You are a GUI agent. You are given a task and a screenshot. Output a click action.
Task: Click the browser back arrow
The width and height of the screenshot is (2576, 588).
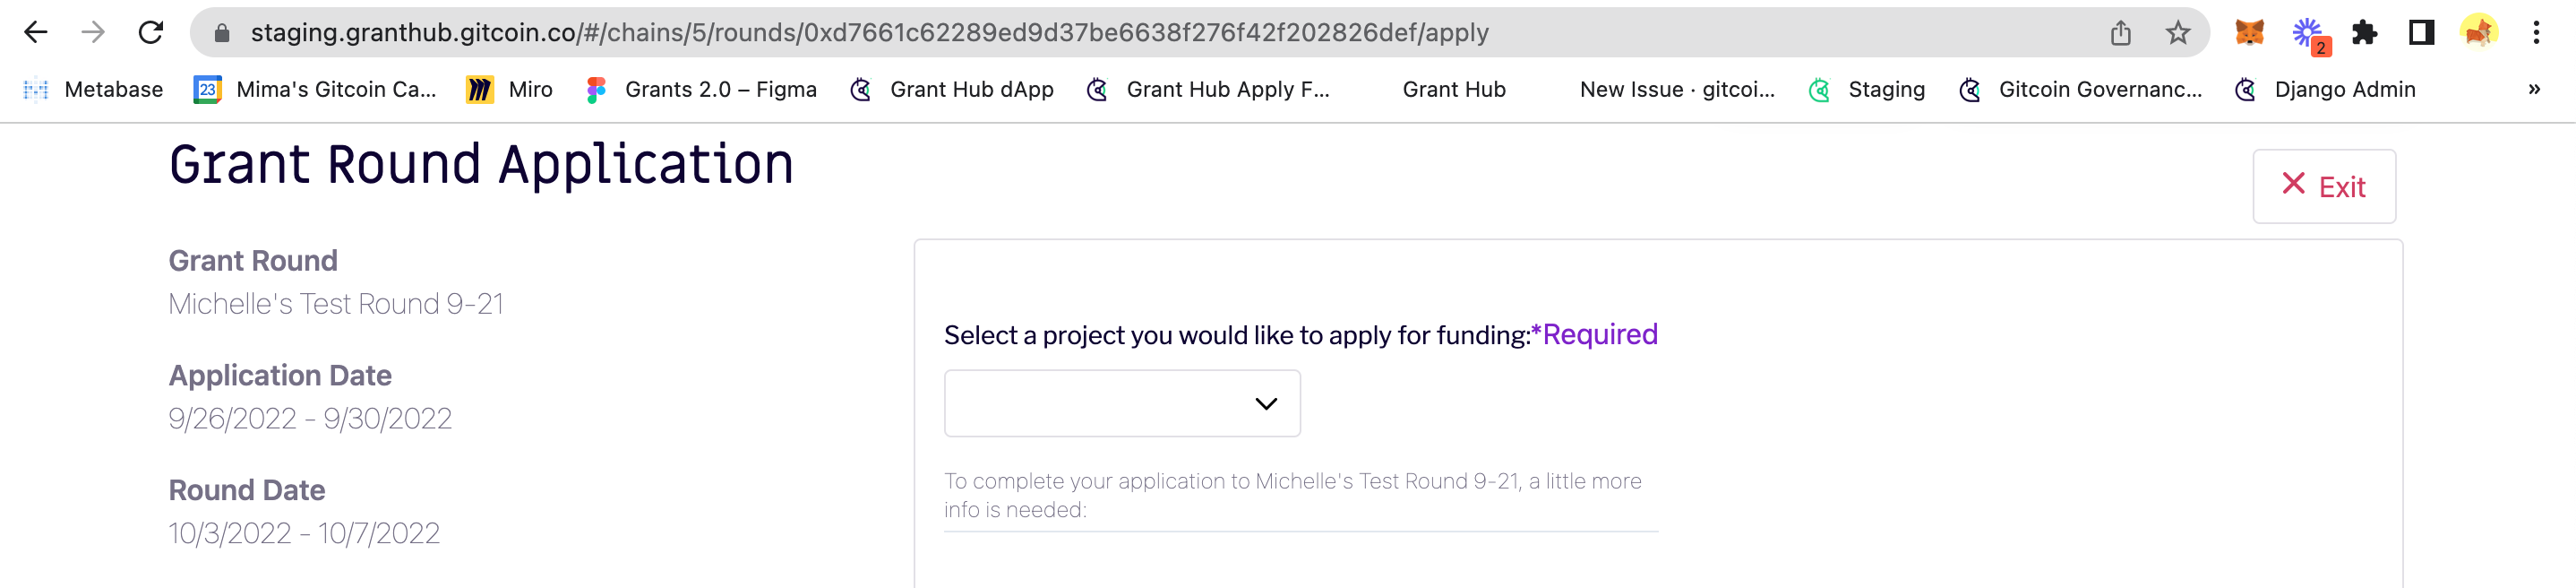point(36,33)
